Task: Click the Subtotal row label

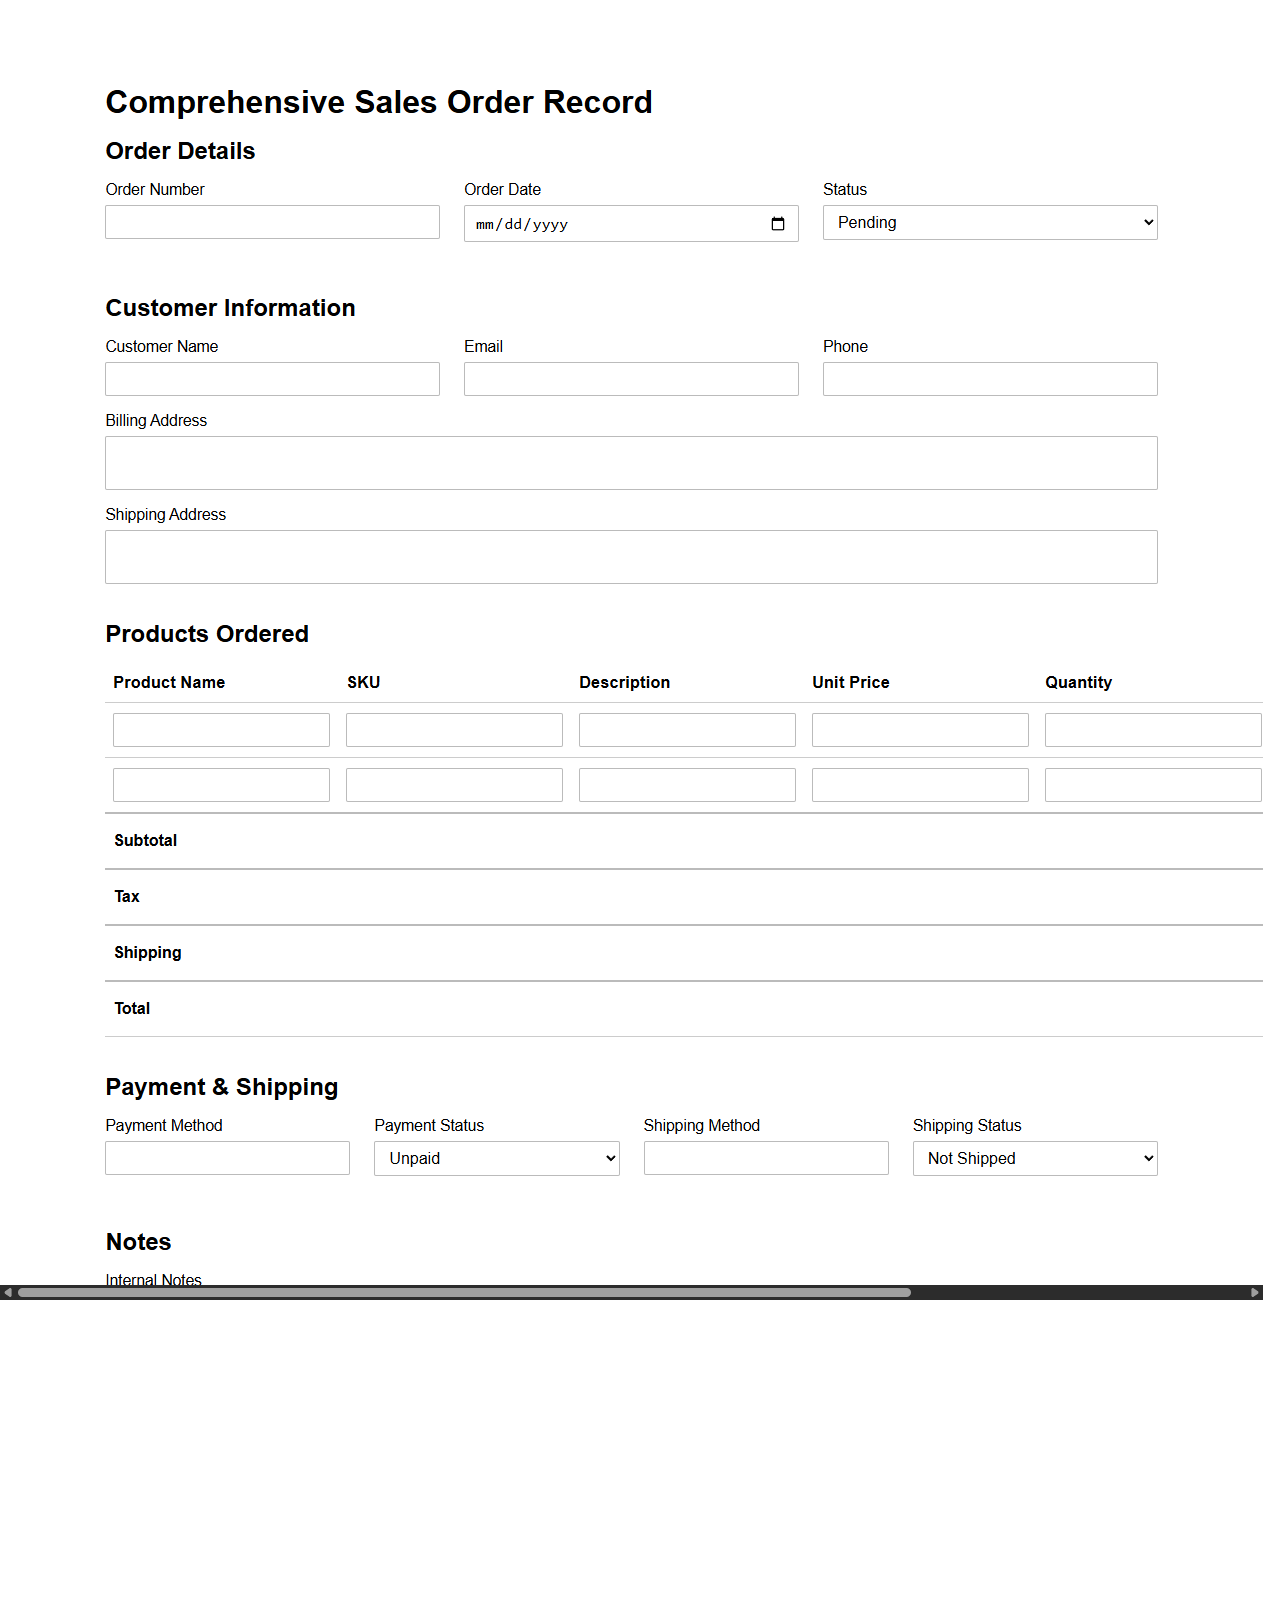Action: pyautogui.click(x=146, y=841)
